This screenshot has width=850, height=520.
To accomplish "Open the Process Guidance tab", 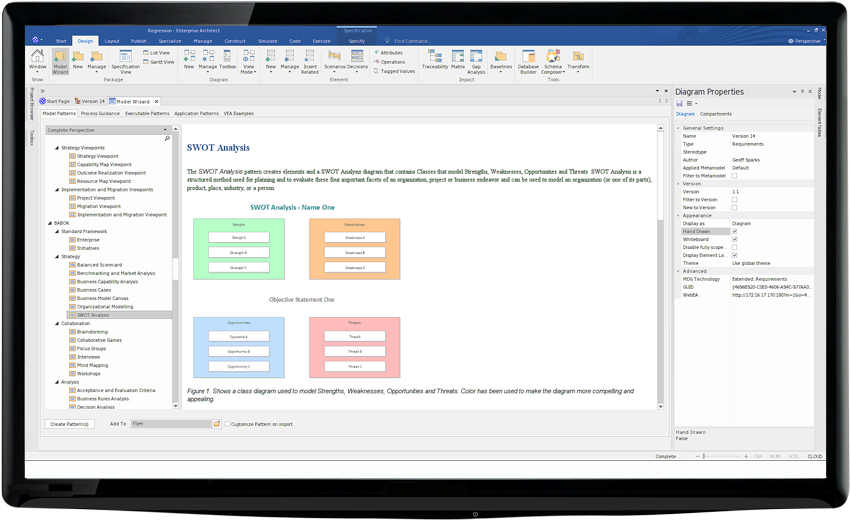I will [101, 114].
